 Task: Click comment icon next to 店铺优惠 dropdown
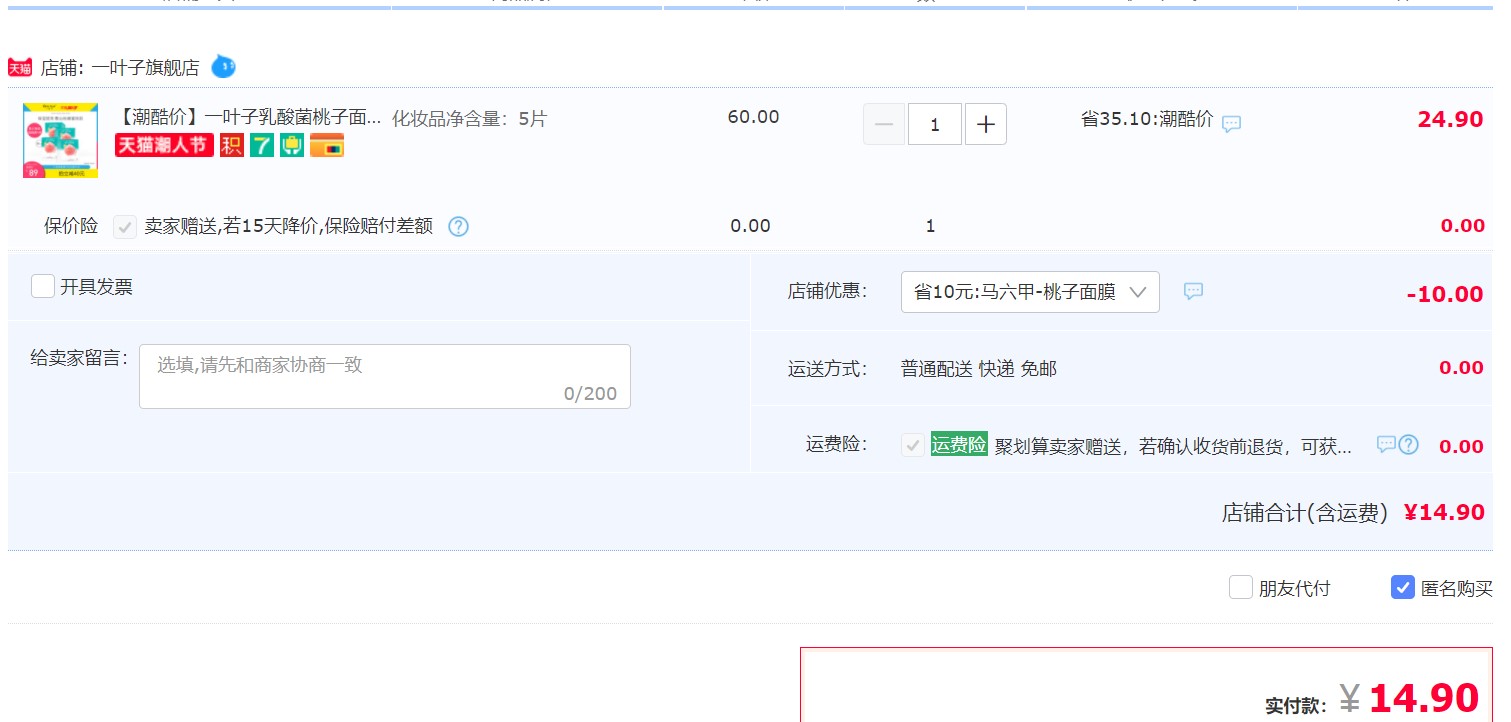tap(1193, 291)
